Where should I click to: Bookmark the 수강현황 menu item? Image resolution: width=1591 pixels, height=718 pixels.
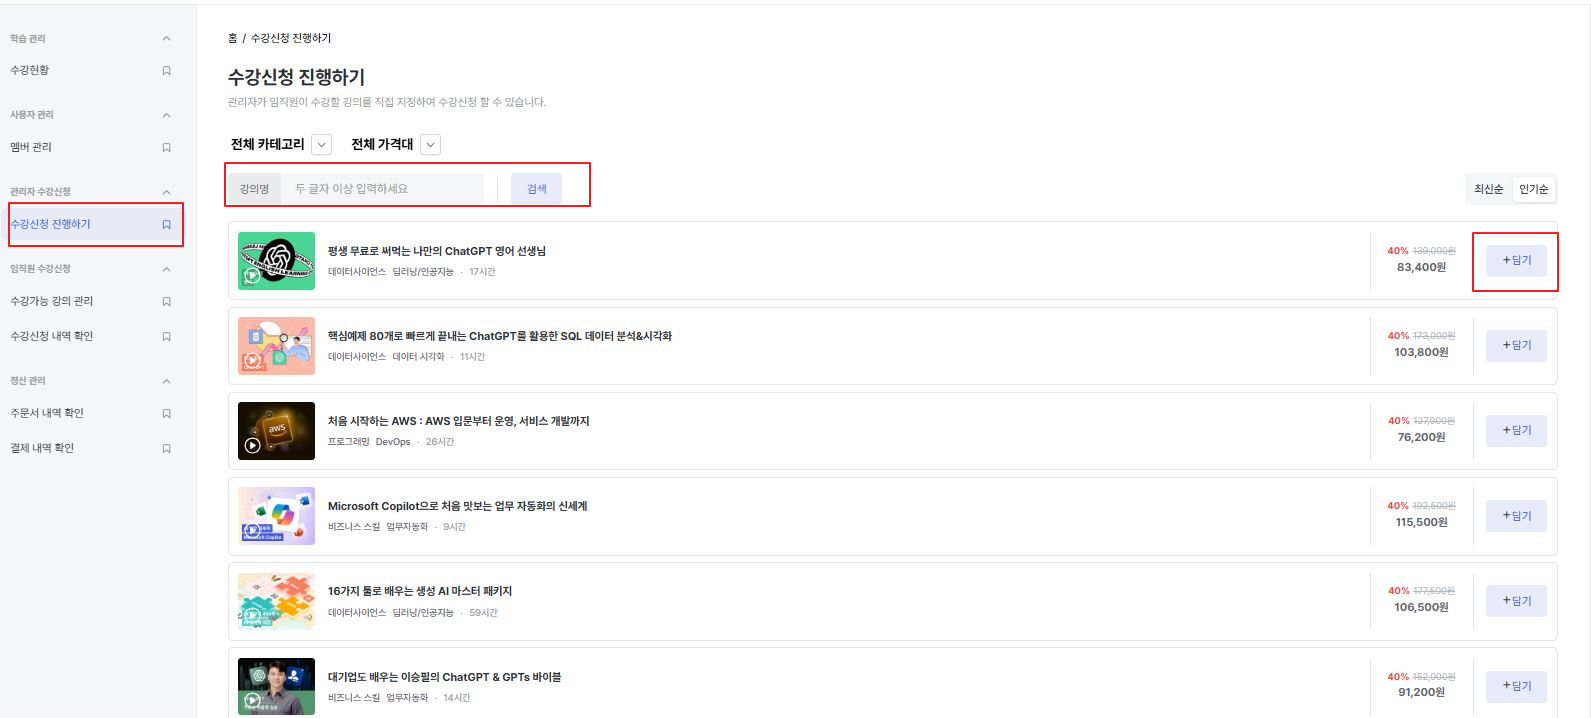(166, 71)
